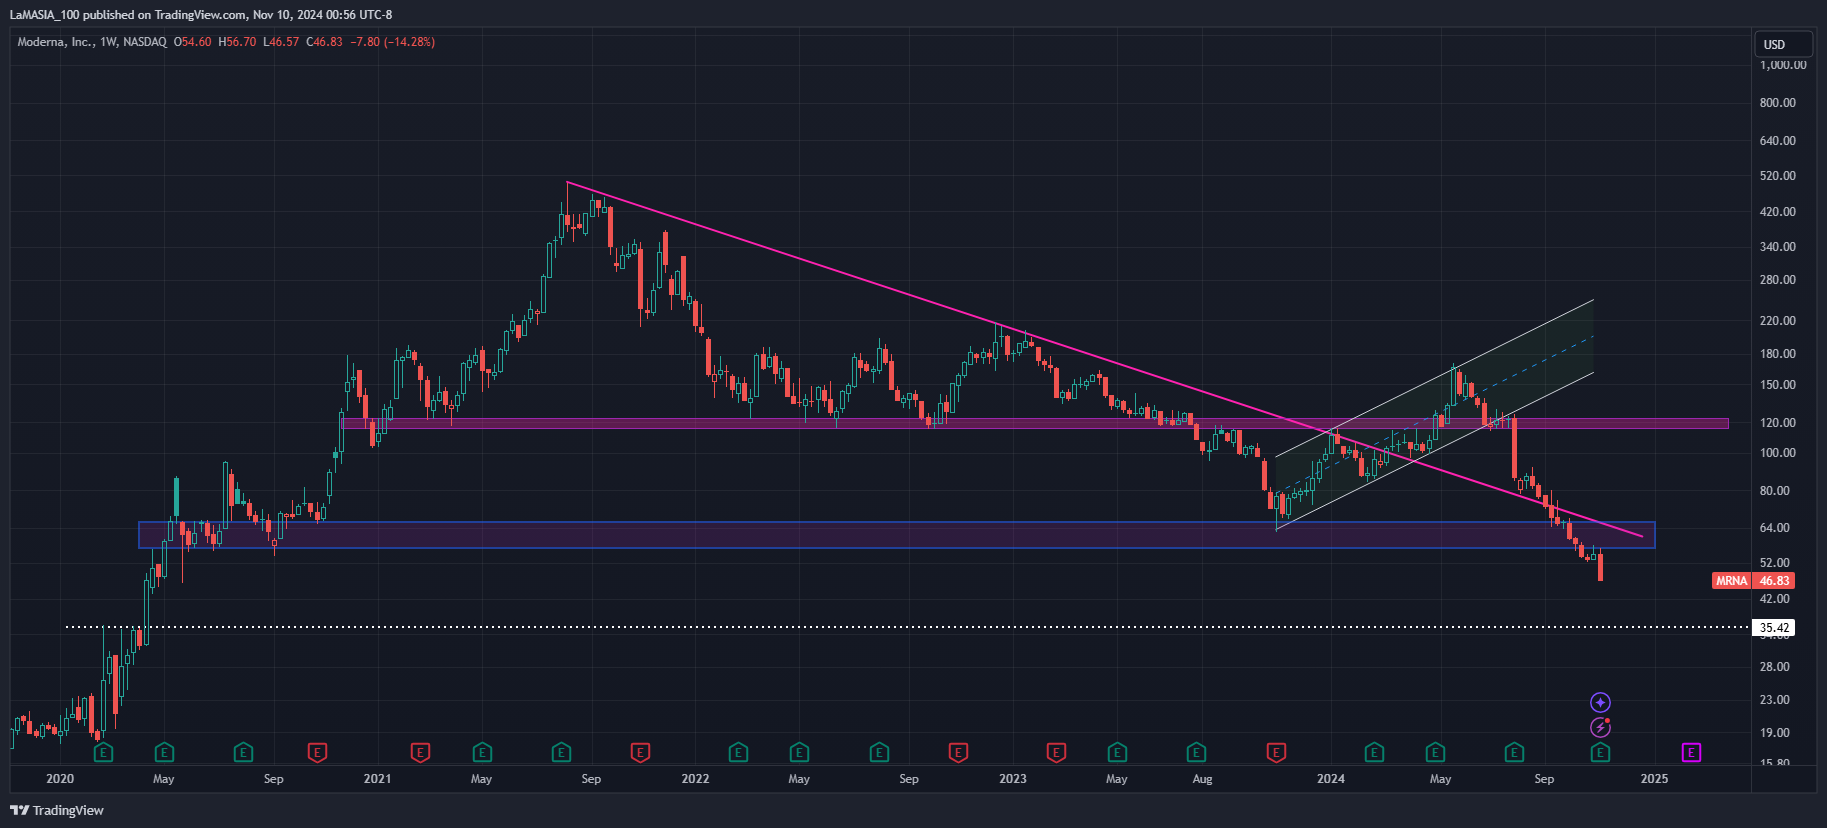This screenshot has width=1827, height=828.
Task: Click earnings marker directly above May 2023
Action: click(1117, 752)
